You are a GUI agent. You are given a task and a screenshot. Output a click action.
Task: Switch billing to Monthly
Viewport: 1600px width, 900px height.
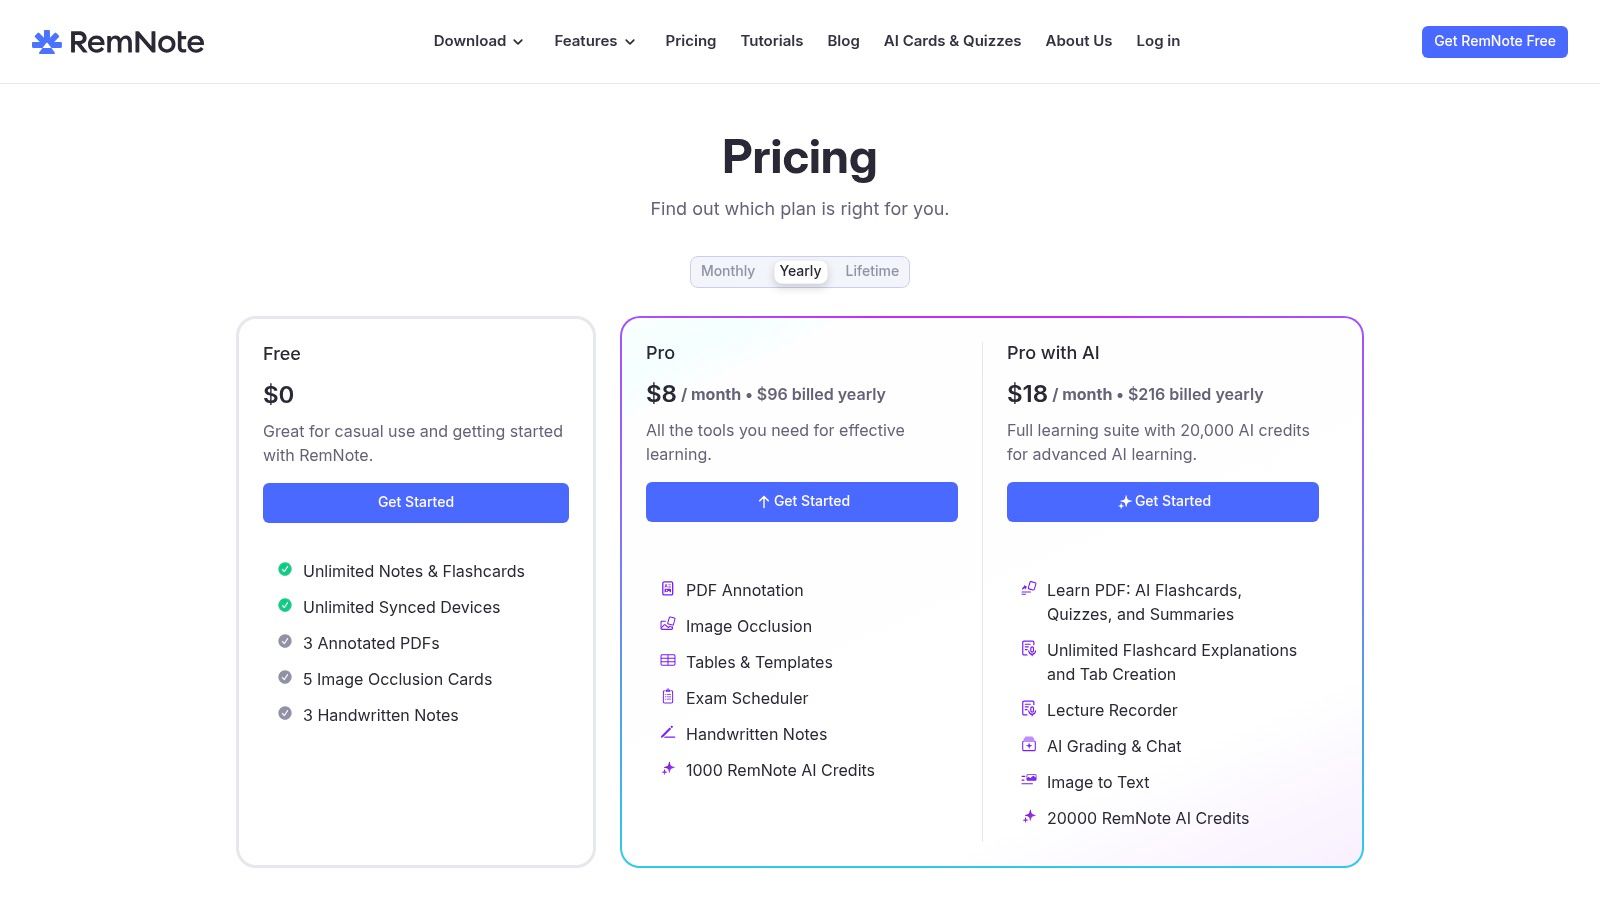728,271
